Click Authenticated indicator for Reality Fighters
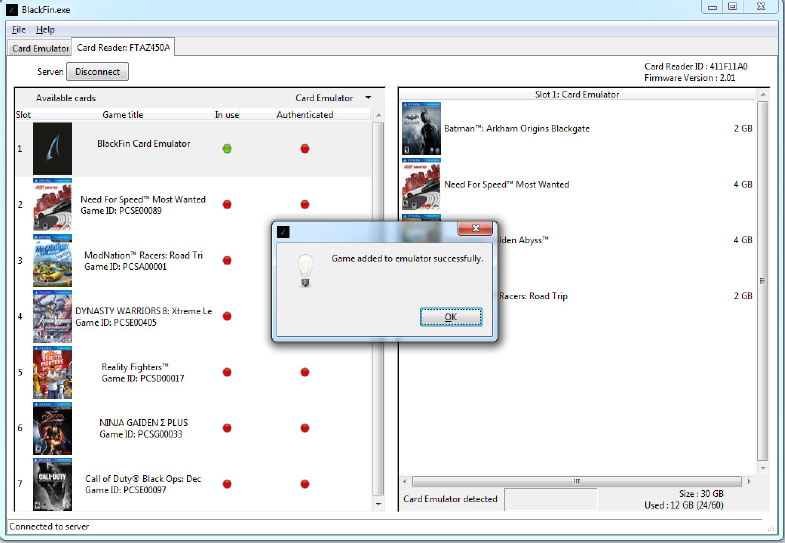The width and height of the screenshot is (785, 543). (x=304, y=372)
